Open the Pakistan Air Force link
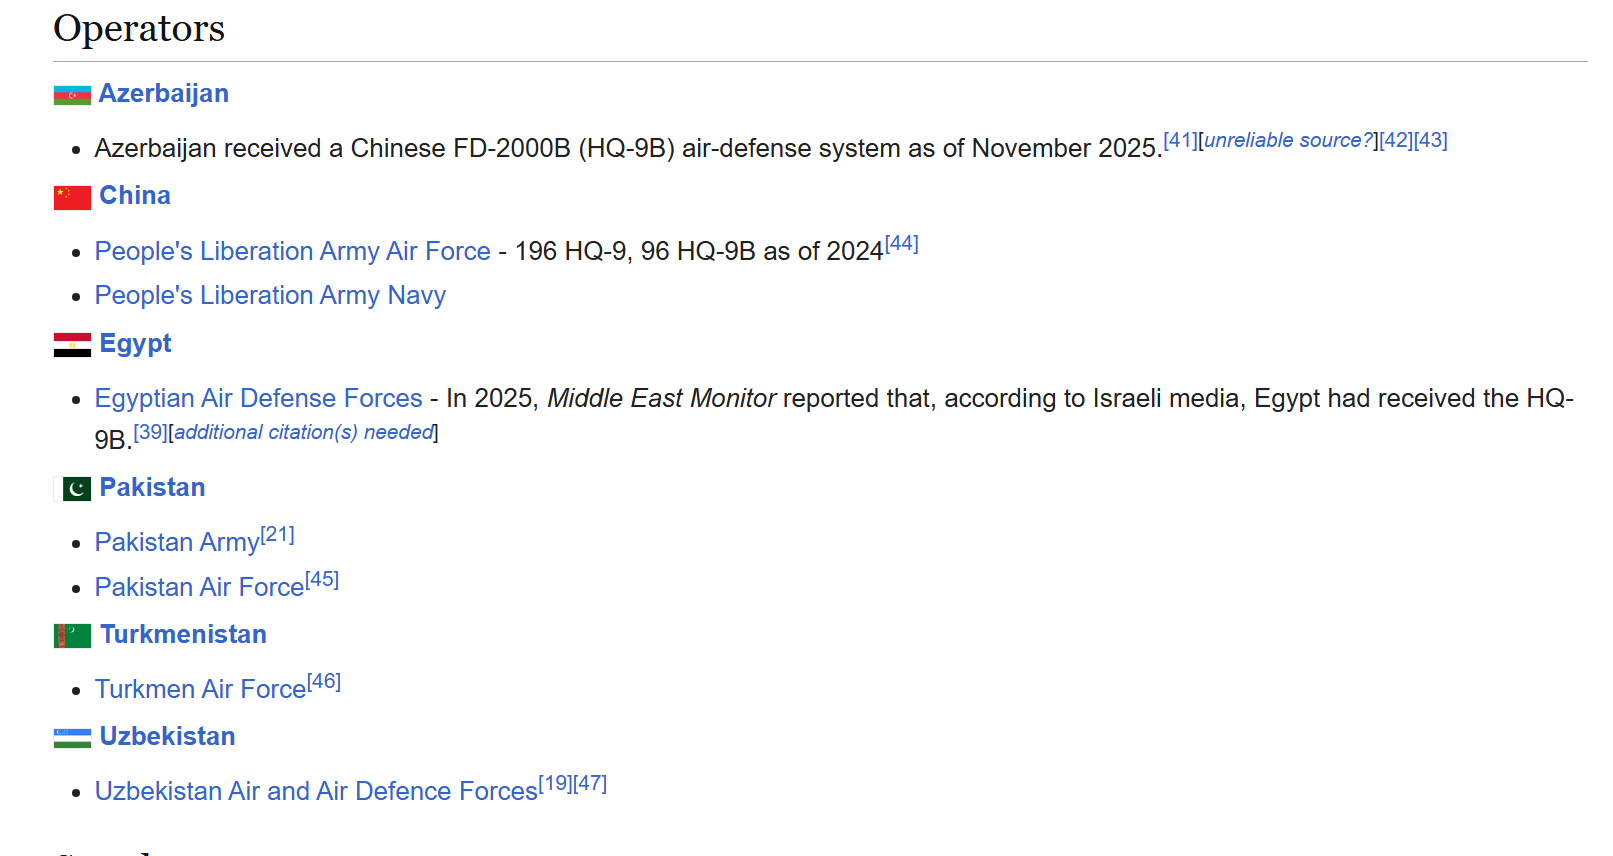This screenshot has width=1613, height=856. [200, 587]
